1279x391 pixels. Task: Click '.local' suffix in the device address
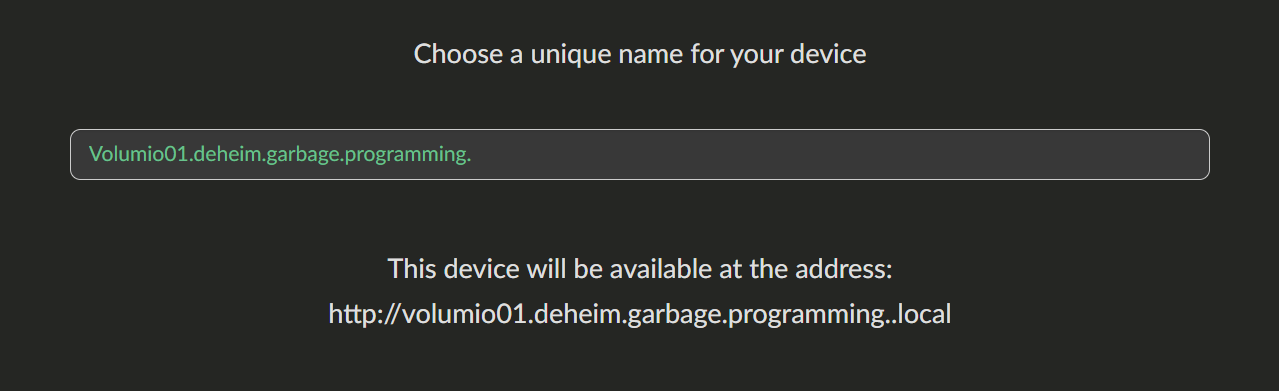pyautogui.click(x=921, y=314)
